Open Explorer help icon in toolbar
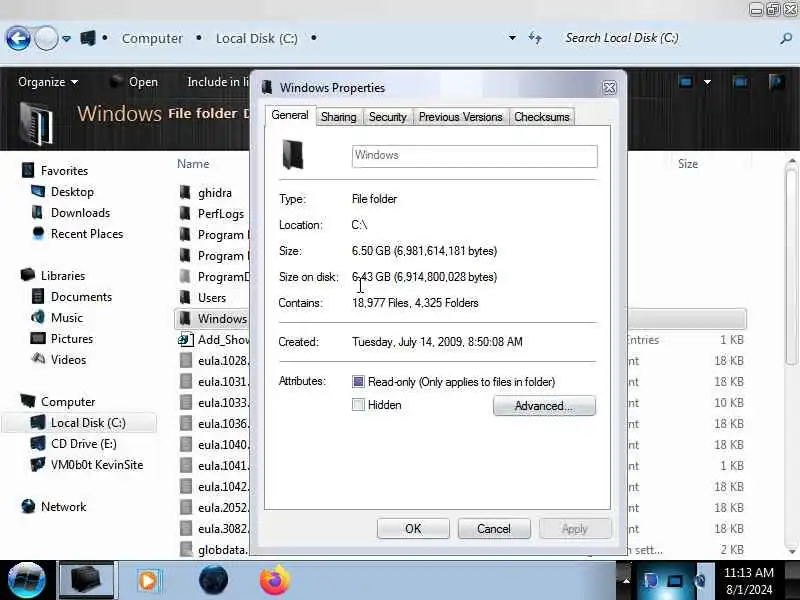The width and height of the screenshot is (800, 600). [776, 82]
